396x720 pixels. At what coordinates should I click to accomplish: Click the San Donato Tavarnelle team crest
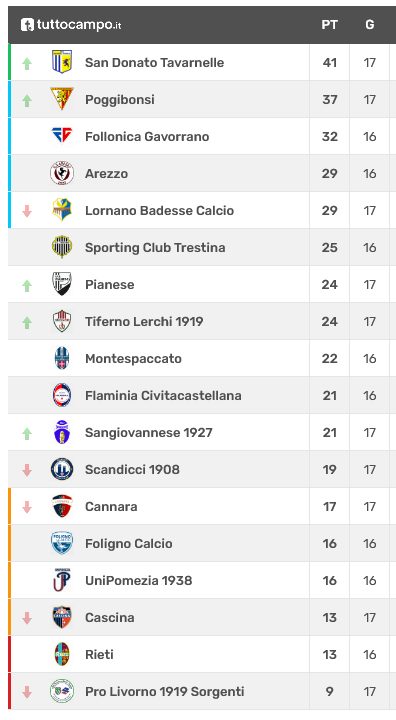pyautogui.click(x=62, y=62)
